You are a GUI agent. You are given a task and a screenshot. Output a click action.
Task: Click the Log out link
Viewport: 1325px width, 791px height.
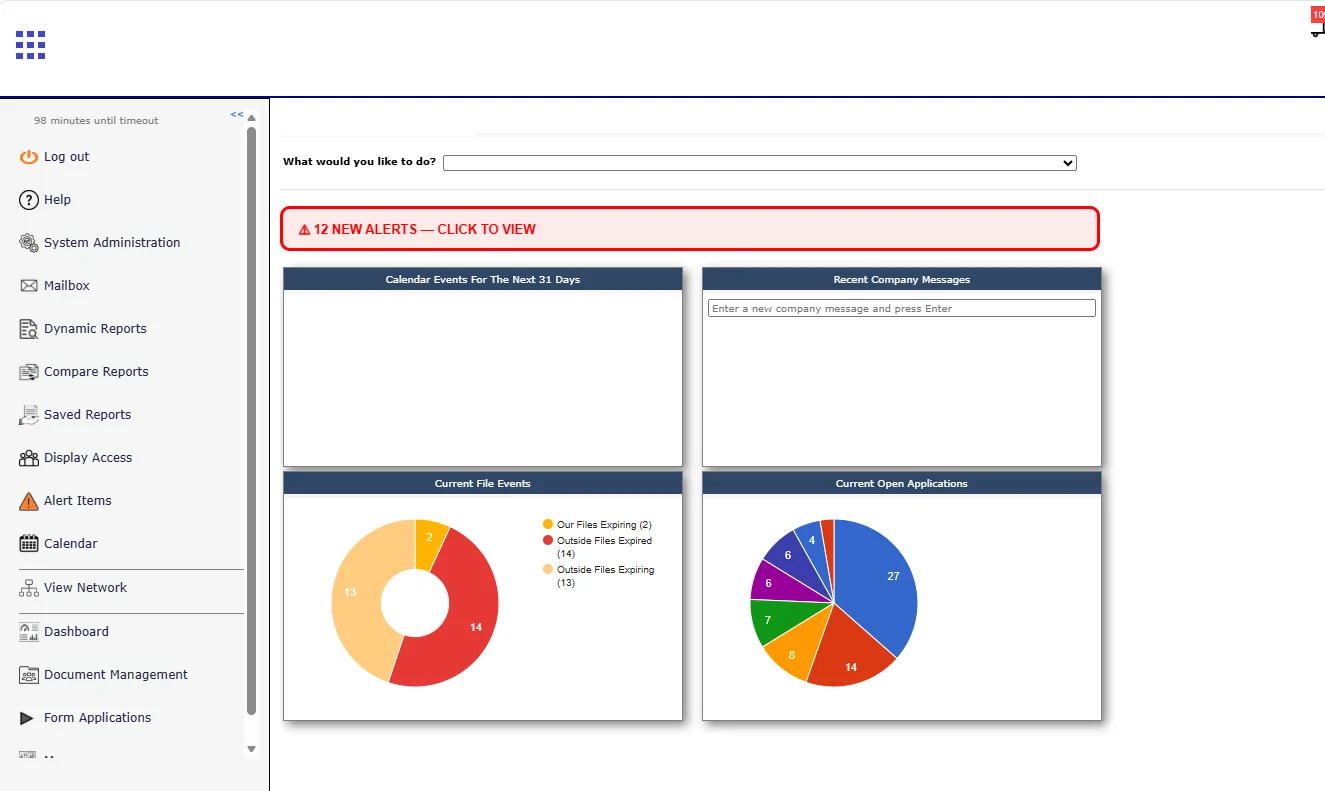[x=67, y=157]
